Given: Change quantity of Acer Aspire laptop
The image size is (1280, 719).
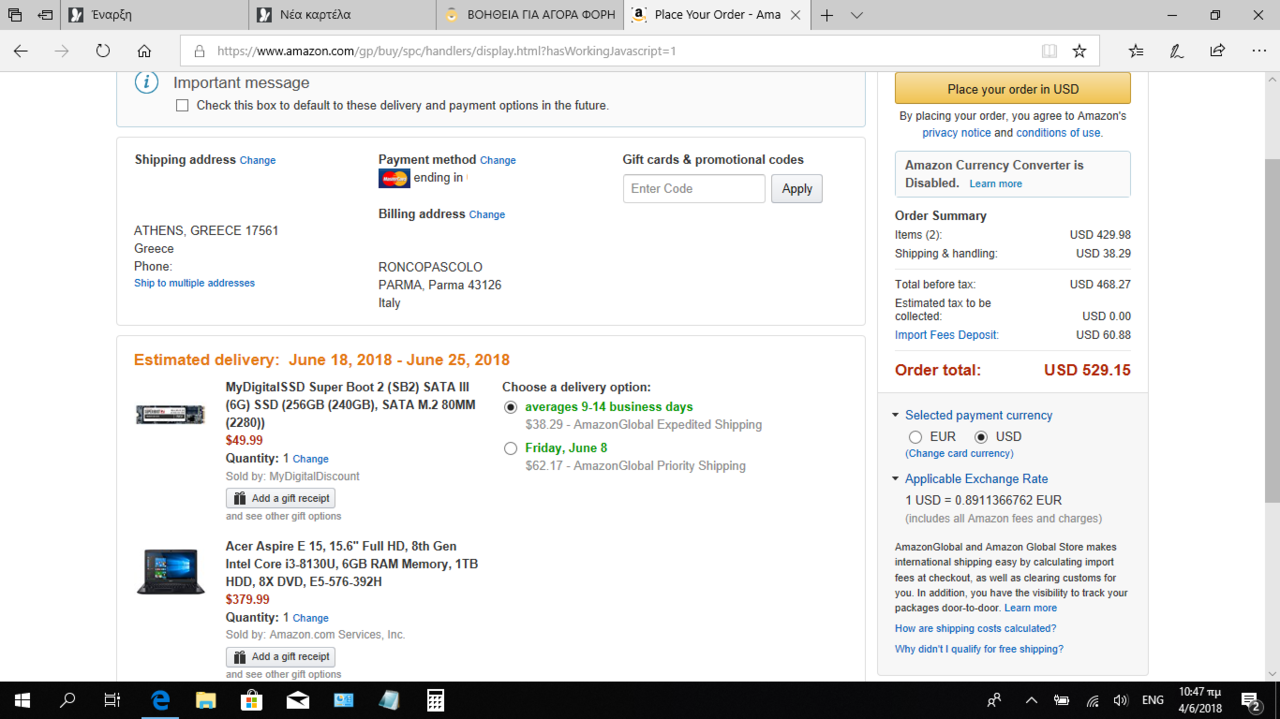Looking at the screenshot, I should pos(310,618).
